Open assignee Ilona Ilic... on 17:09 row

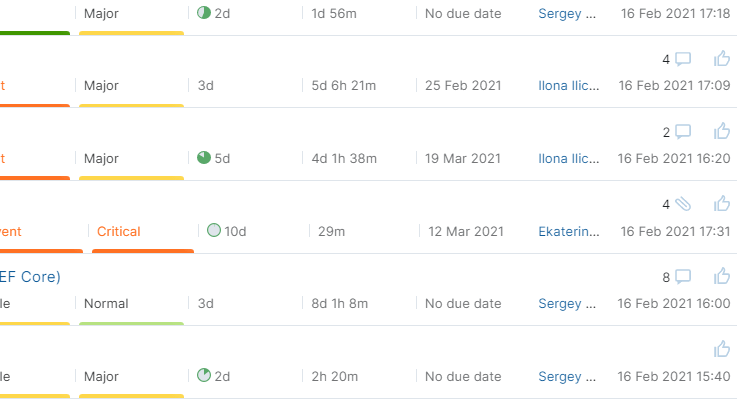(x=569, y=85)
